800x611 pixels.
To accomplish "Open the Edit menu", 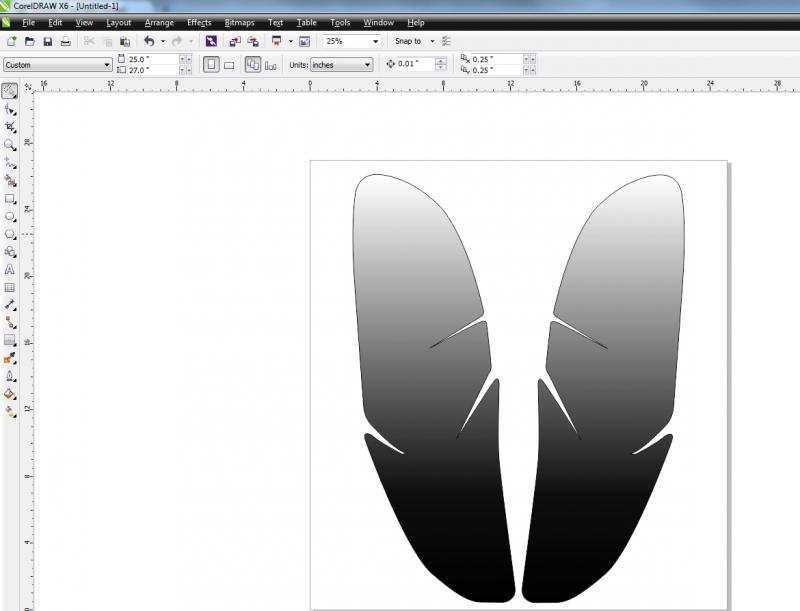I will (x=55, y=22).
